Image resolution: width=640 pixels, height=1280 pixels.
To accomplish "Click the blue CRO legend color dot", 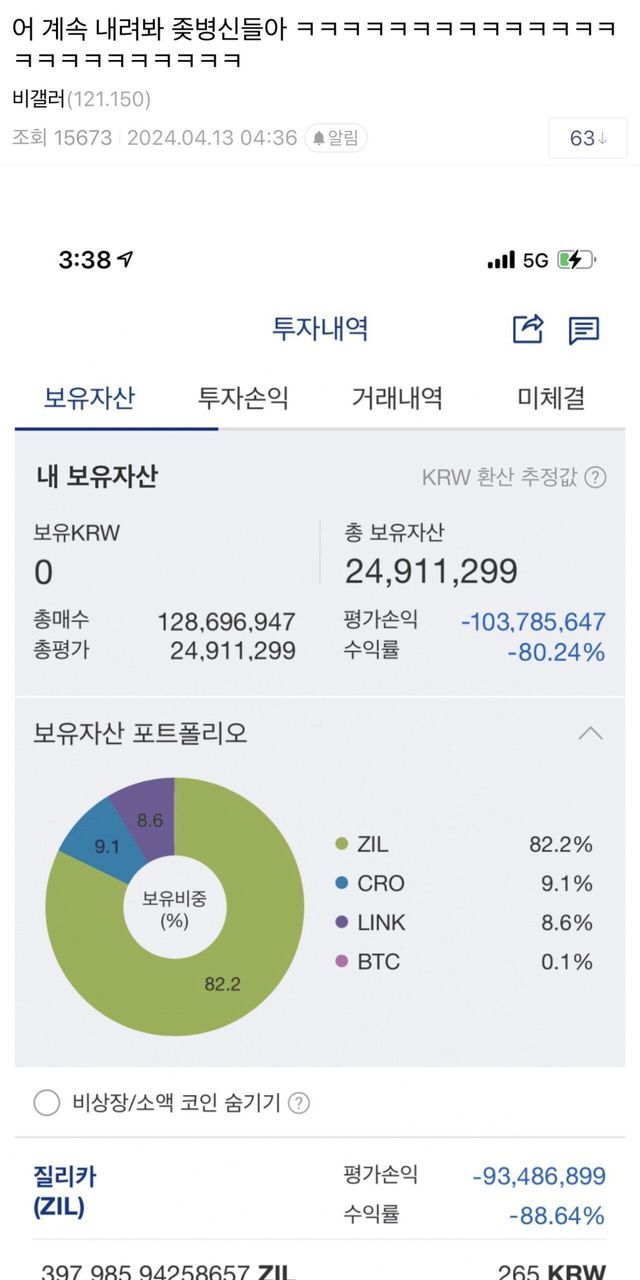I will pyautogui.click(x=341, y=884).
